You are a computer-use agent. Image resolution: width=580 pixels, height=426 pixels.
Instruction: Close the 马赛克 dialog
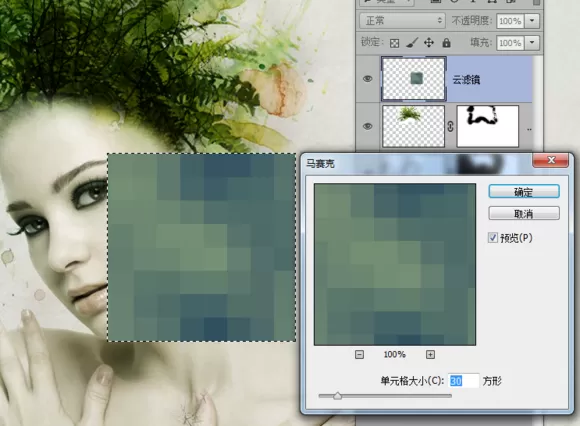550,160
